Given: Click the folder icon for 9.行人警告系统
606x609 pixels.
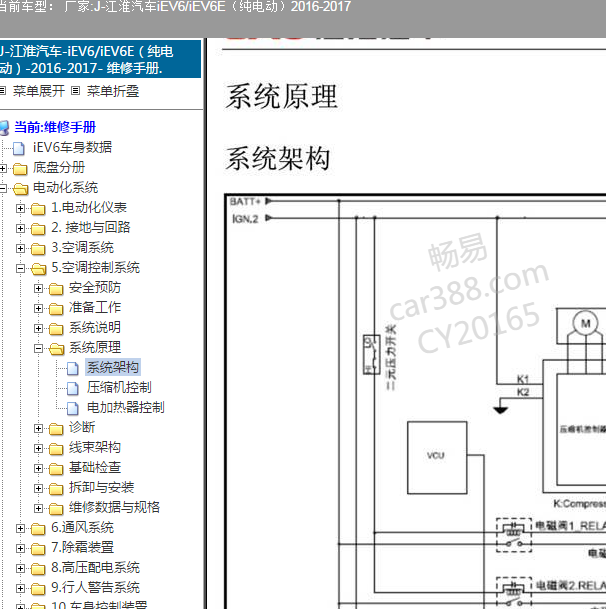Looking at the screenshot, I should (38, 589).
